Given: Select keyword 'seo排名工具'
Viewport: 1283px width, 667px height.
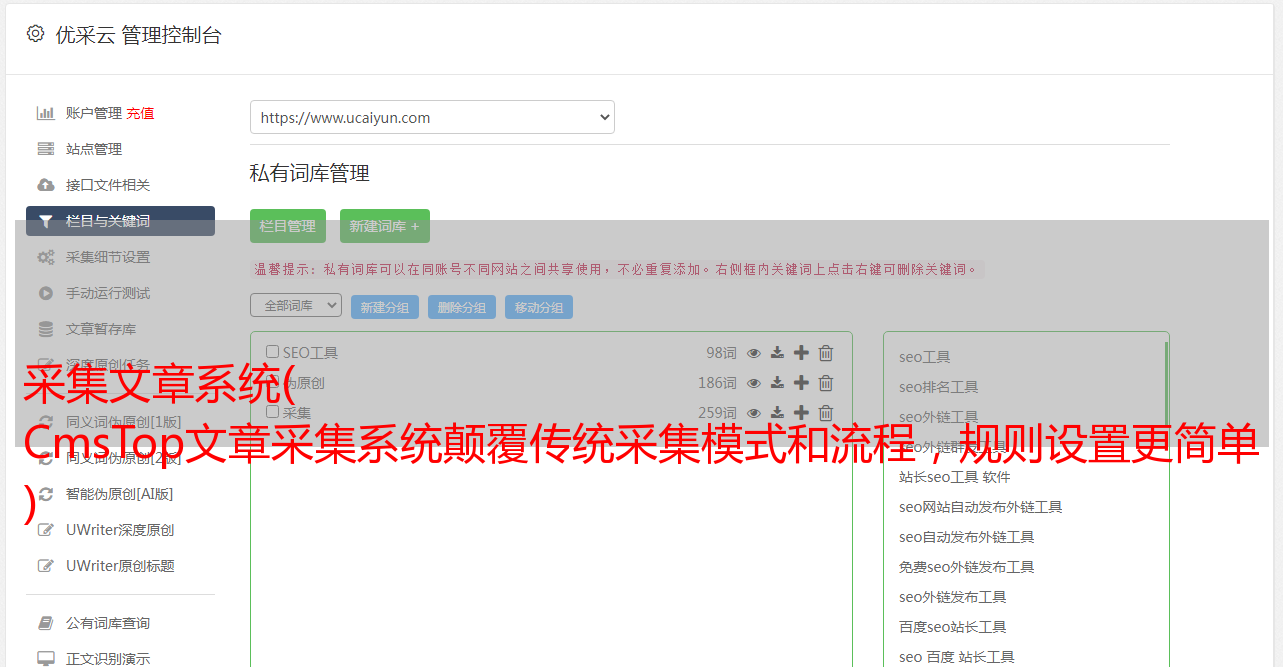Looking at the screenshot, I should coord(939,387).
